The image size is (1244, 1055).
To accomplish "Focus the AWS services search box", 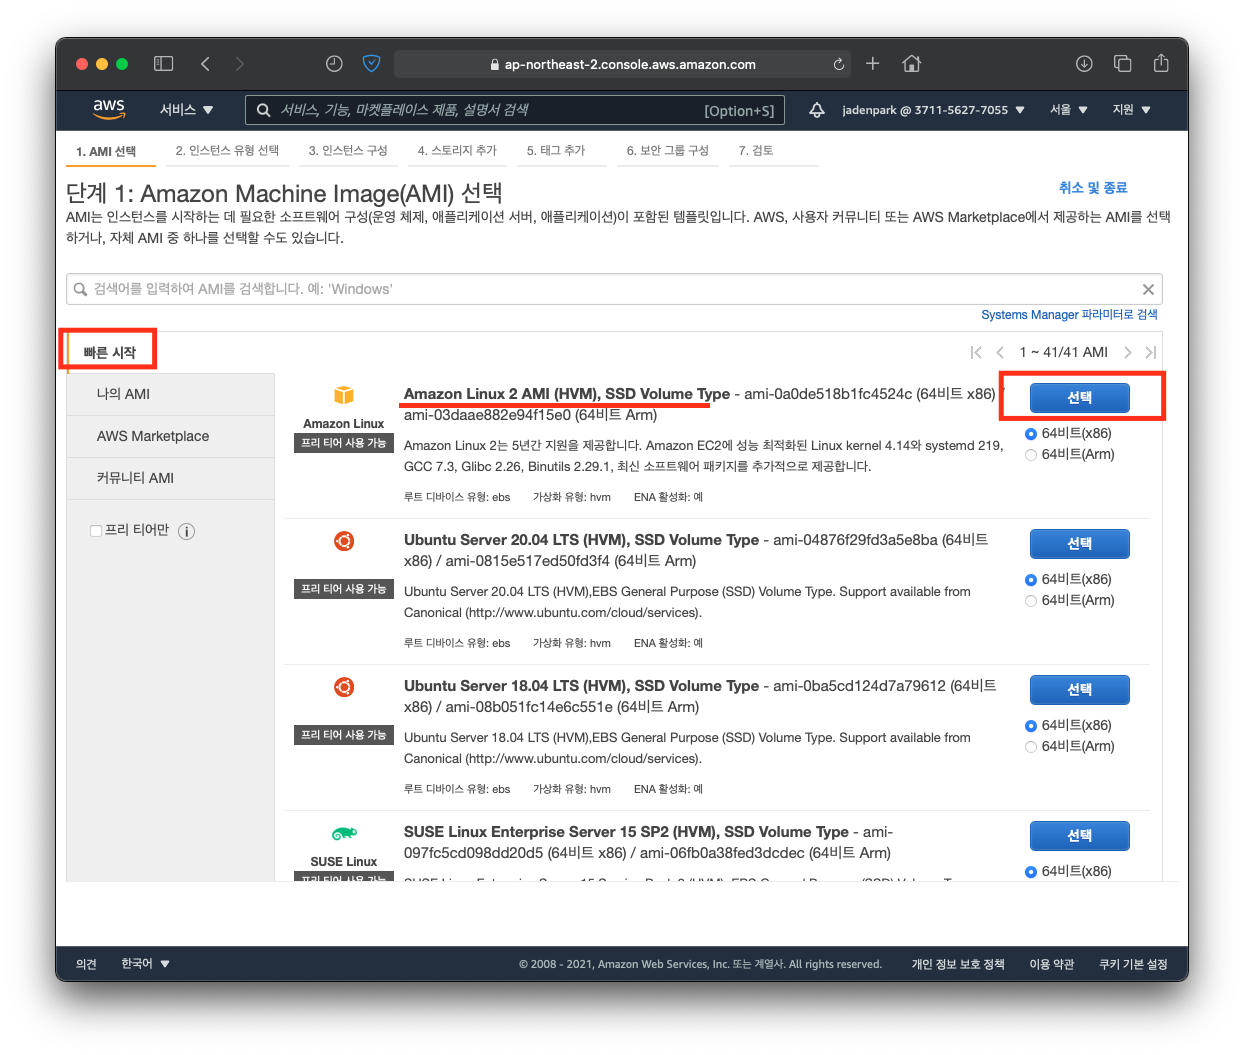I will coord(515,110).
